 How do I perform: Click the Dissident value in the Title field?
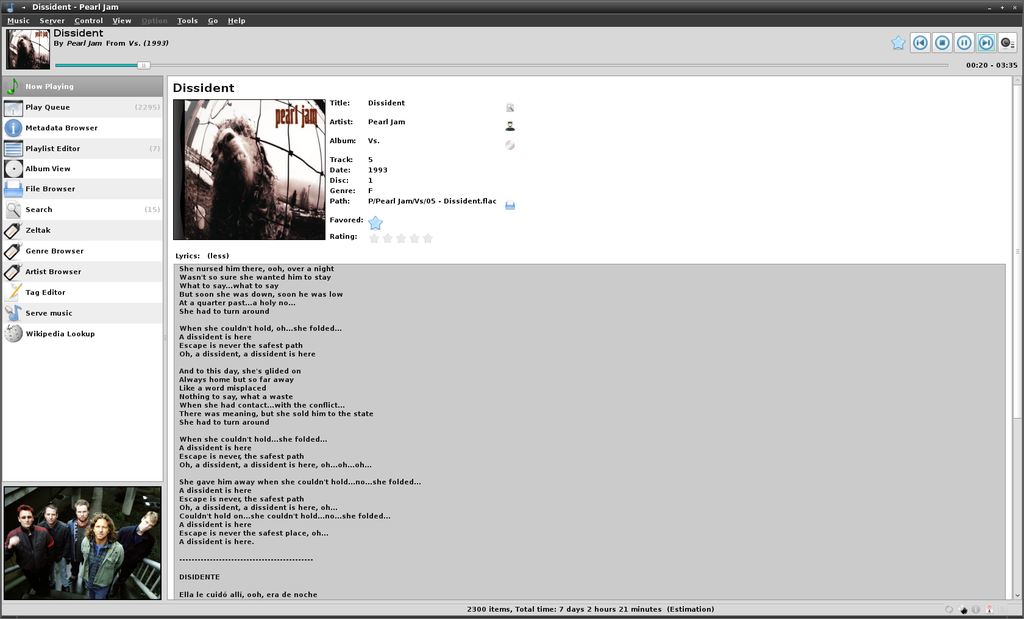[386, 103]
